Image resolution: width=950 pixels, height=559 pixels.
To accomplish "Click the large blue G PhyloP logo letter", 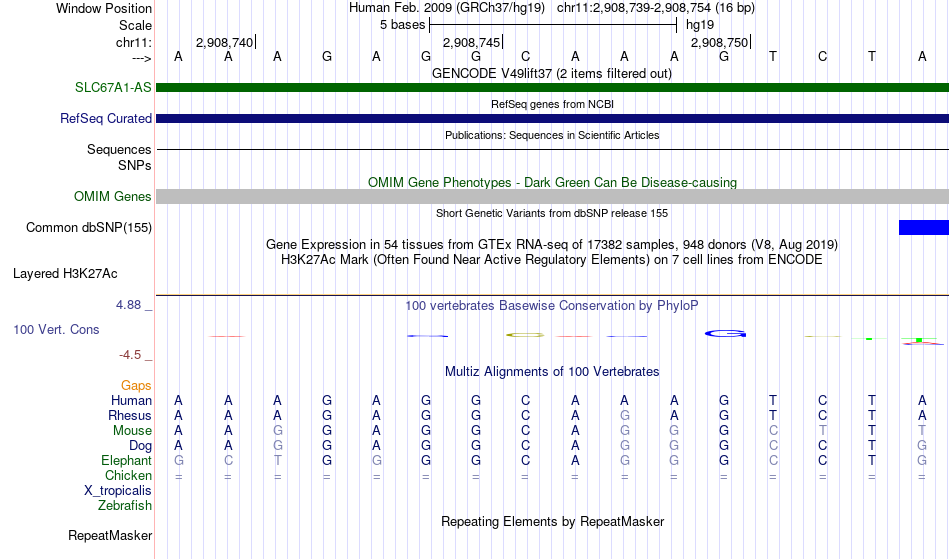I will point(725,334).
